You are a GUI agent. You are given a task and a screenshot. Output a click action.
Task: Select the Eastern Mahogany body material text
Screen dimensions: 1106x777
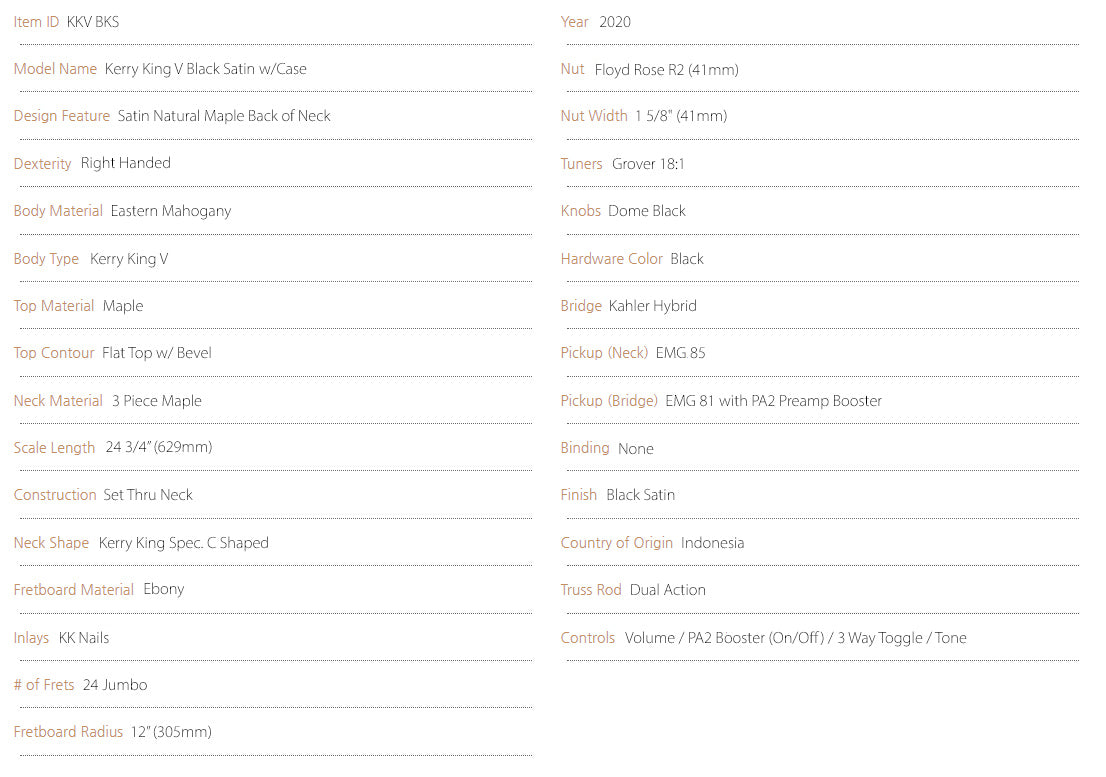coord(171,211)
